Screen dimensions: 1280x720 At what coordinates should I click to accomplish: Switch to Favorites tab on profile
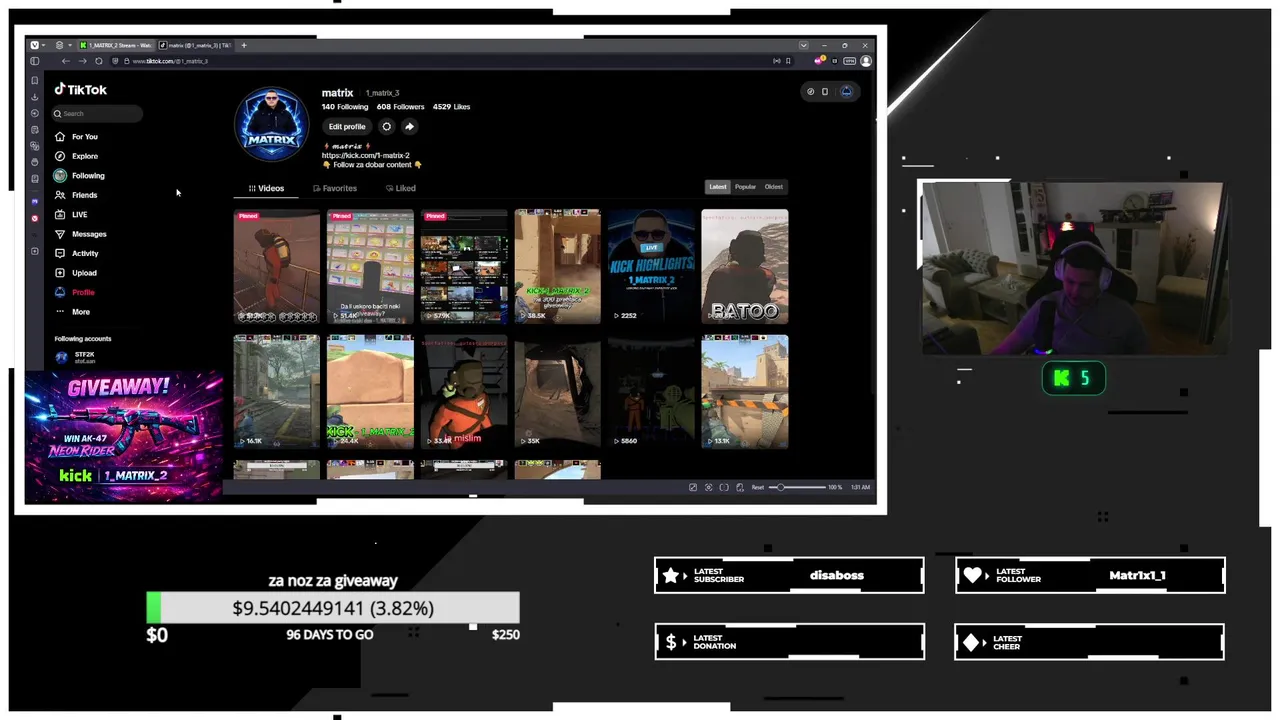pyautogui.click(x=335, y=188)
